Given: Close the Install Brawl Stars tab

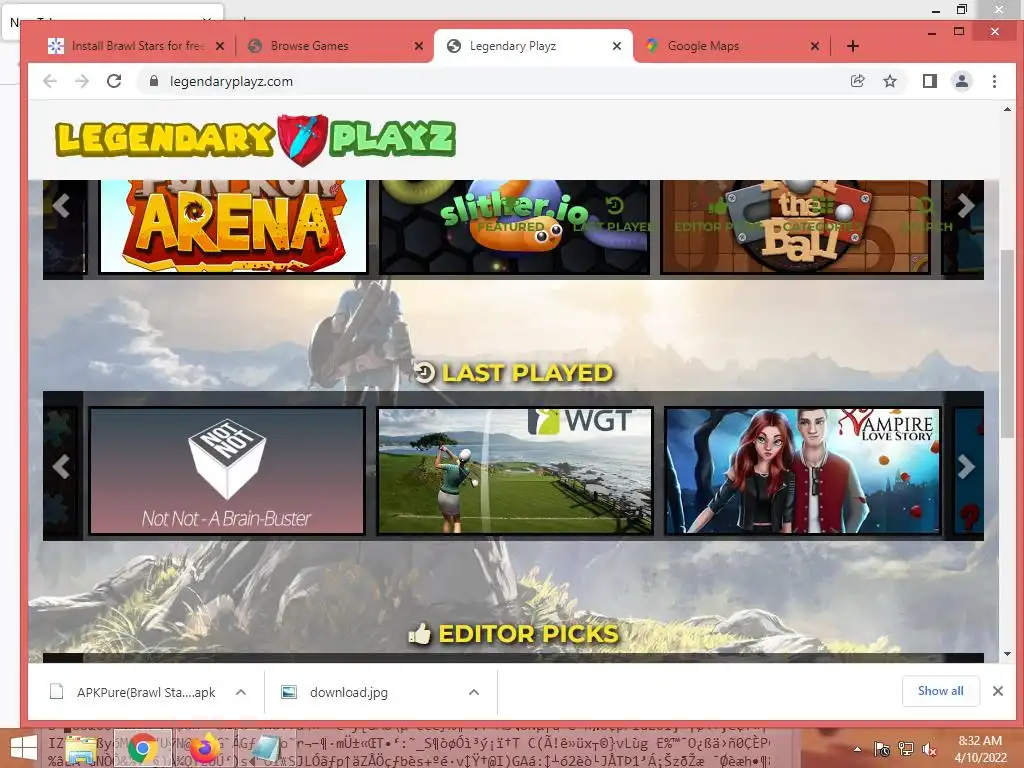Looking at the screenshot, I should pyautogui.click(x=220, y=46).
